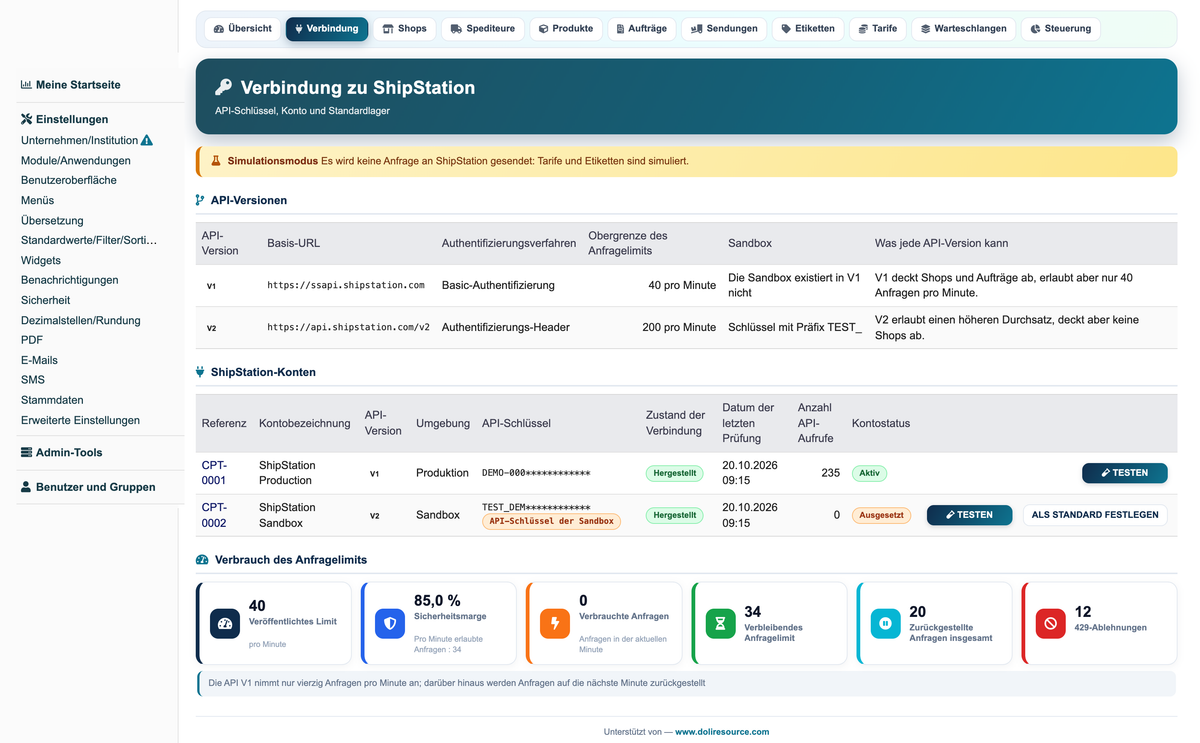Open Erweiterte Einstellungen in the sidebar
The image size is (1200, 743).
(x=80, y=420)
